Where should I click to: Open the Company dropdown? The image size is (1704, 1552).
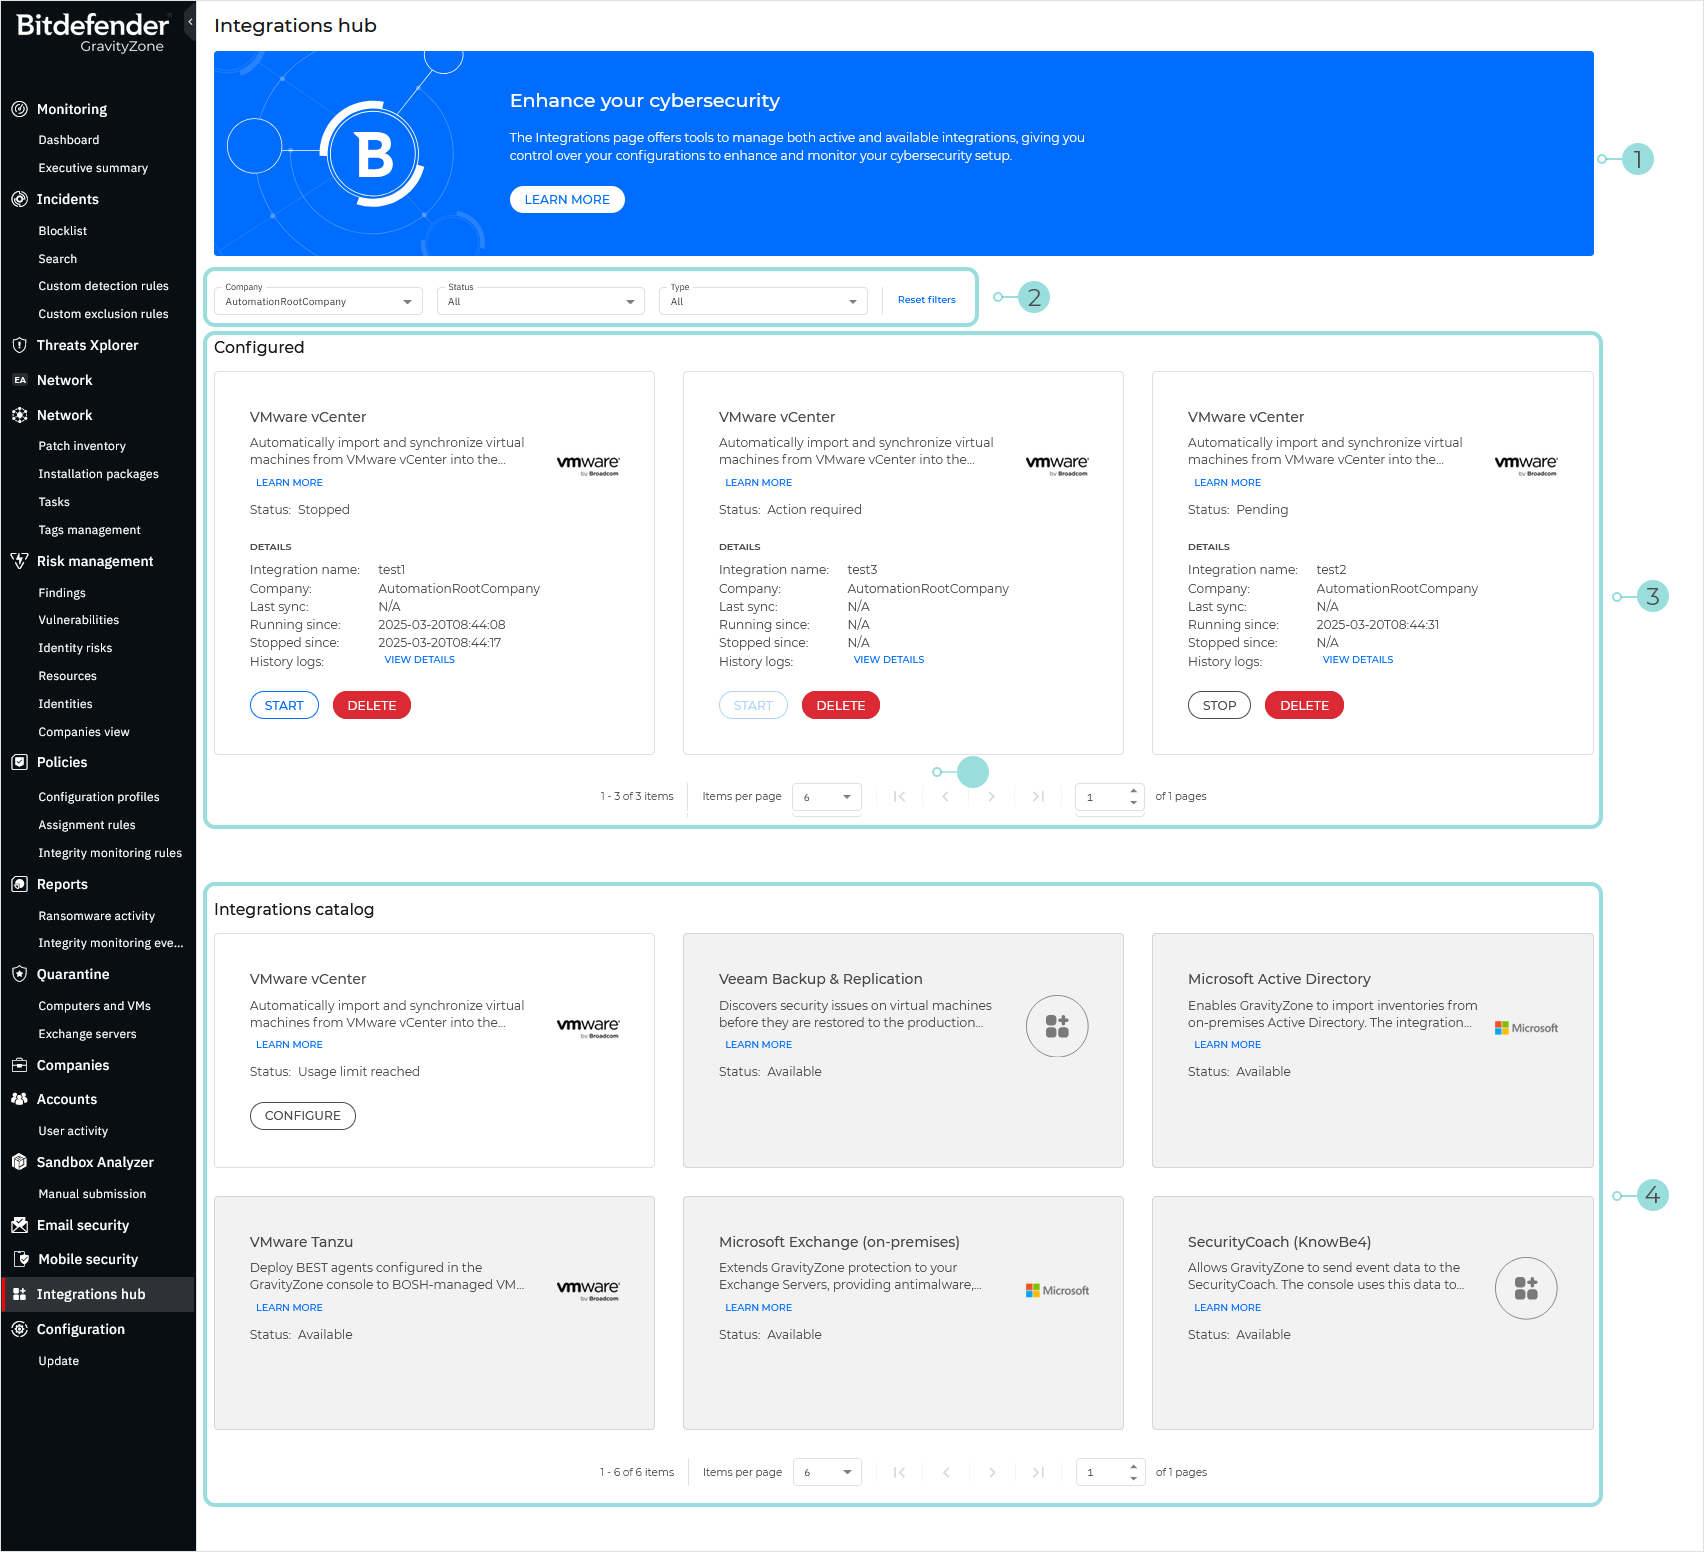[x=318, y=300]
